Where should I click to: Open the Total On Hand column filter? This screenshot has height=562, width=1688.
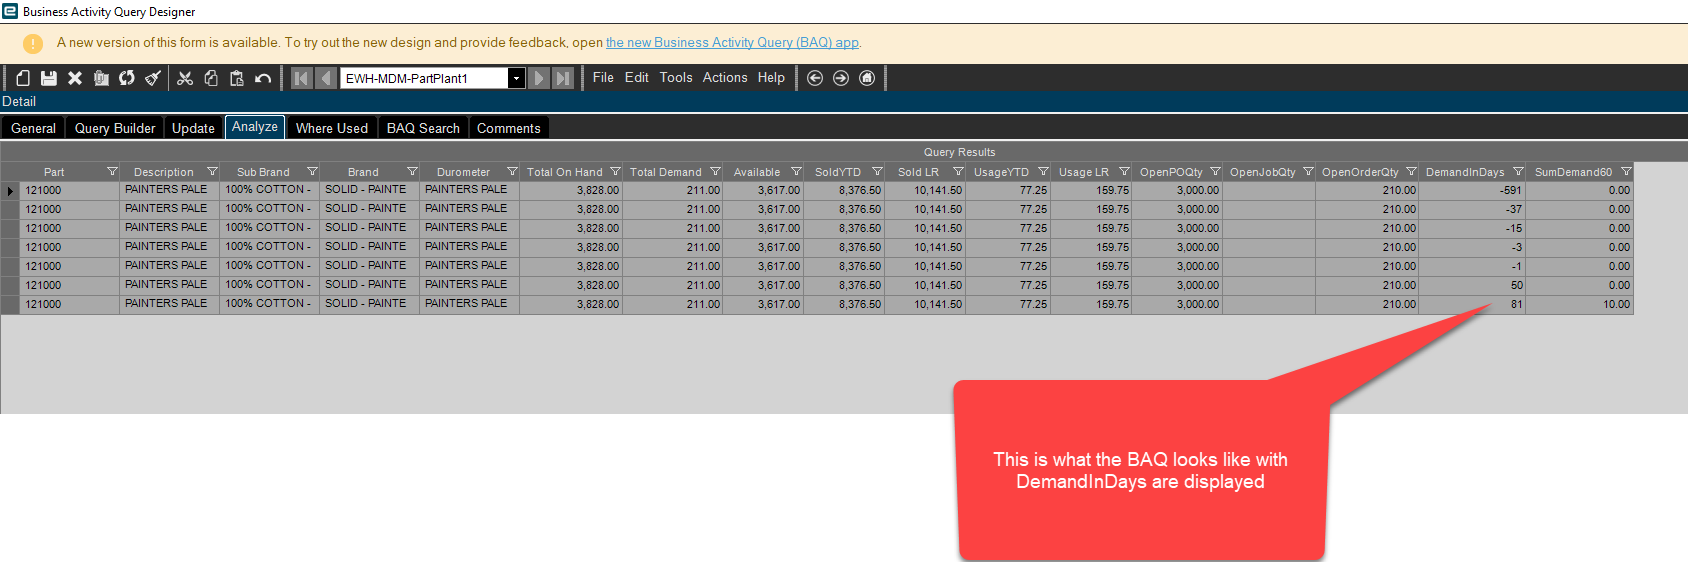(615, 172)
